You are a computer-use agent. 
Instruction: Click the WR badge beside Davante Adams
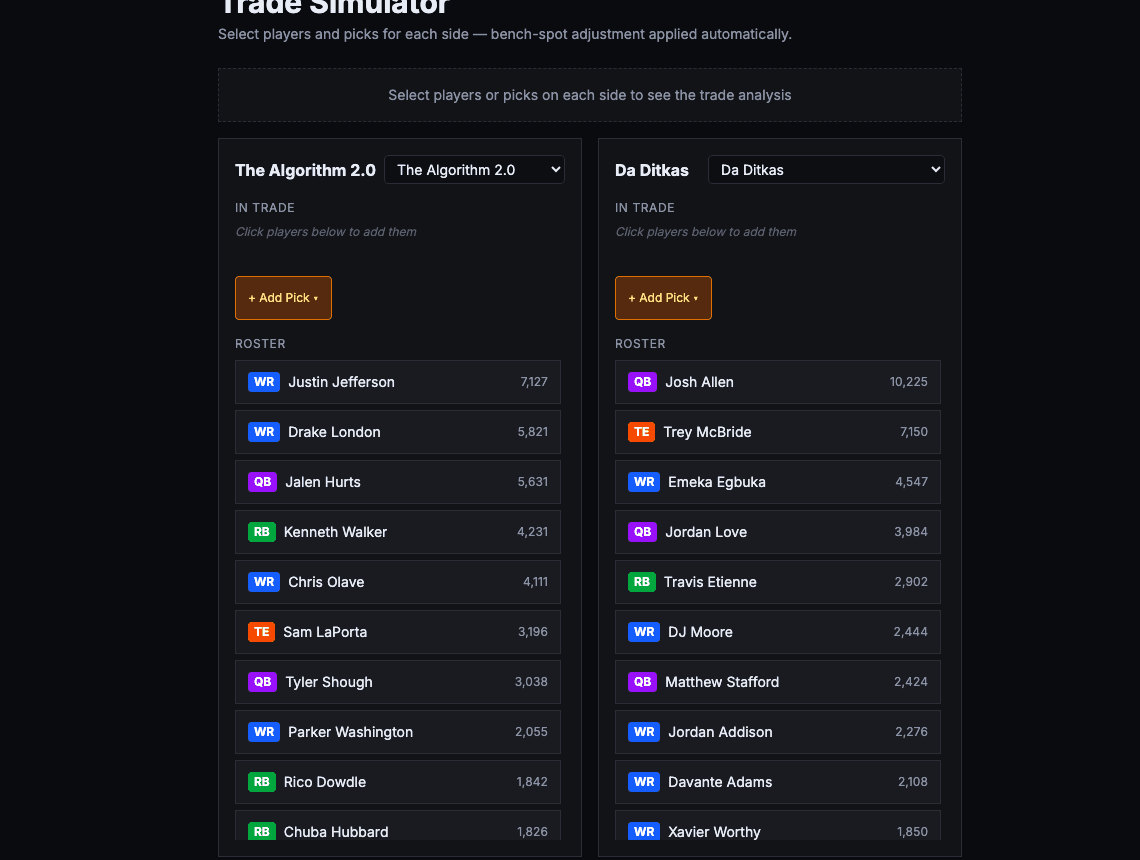click(644, 782)
